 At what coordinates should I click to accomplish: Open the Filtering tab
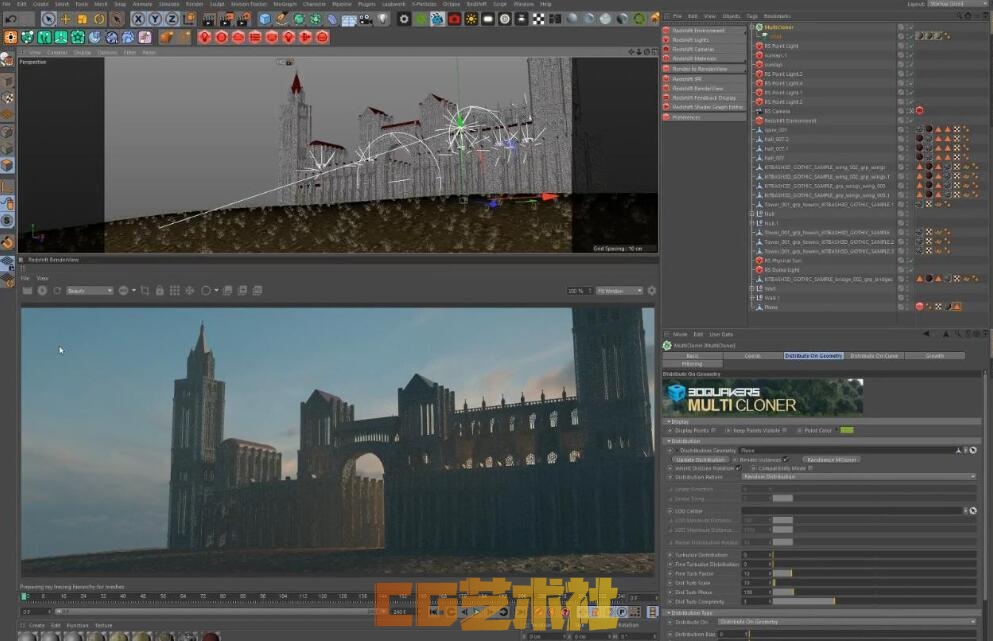pos(692,364)
